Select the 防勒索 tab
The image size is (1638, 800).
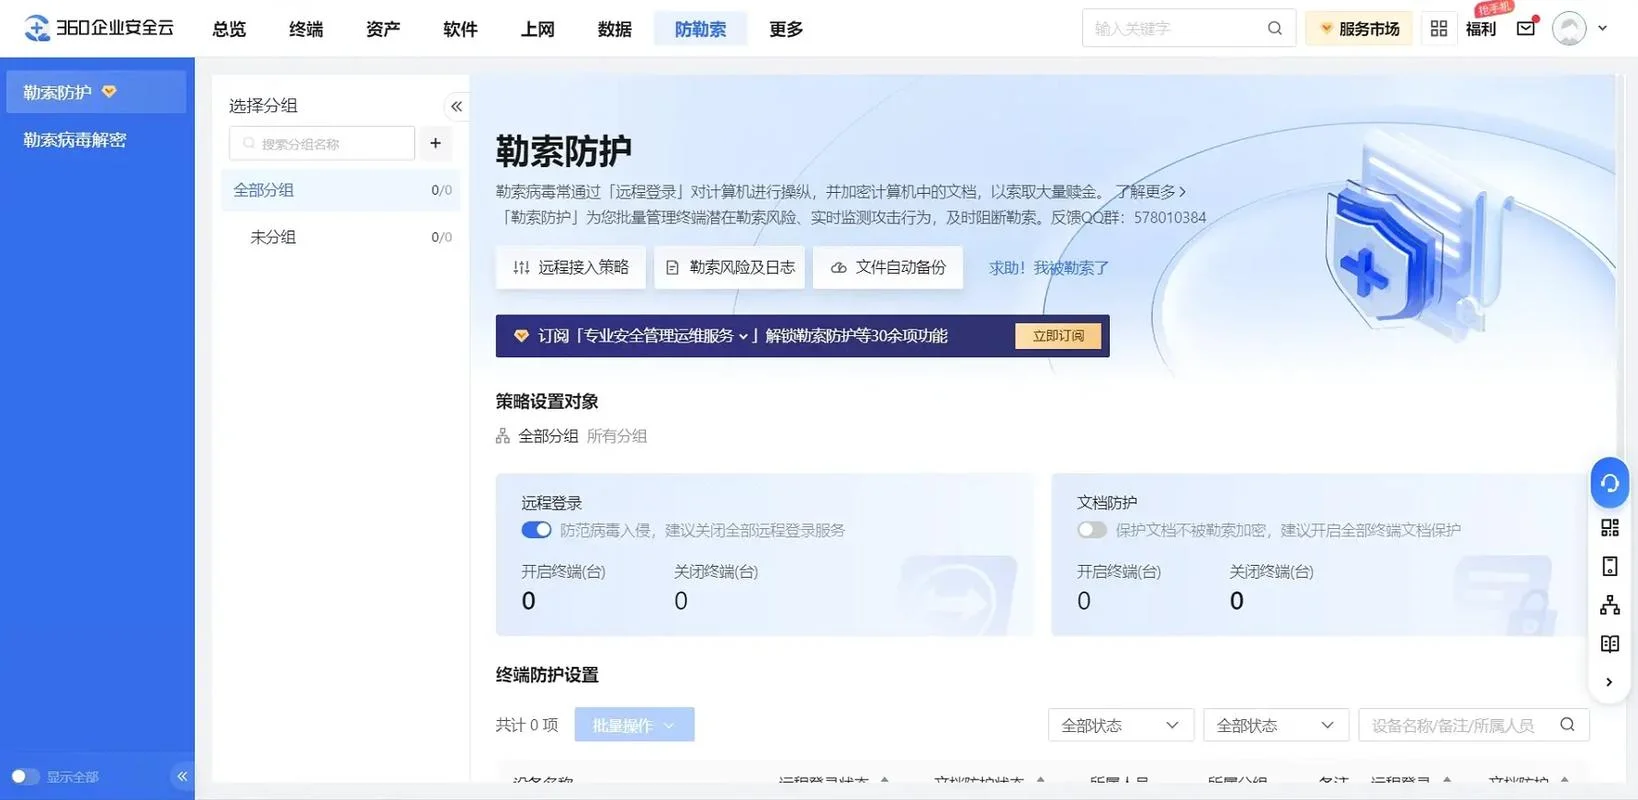pos(700,29)
